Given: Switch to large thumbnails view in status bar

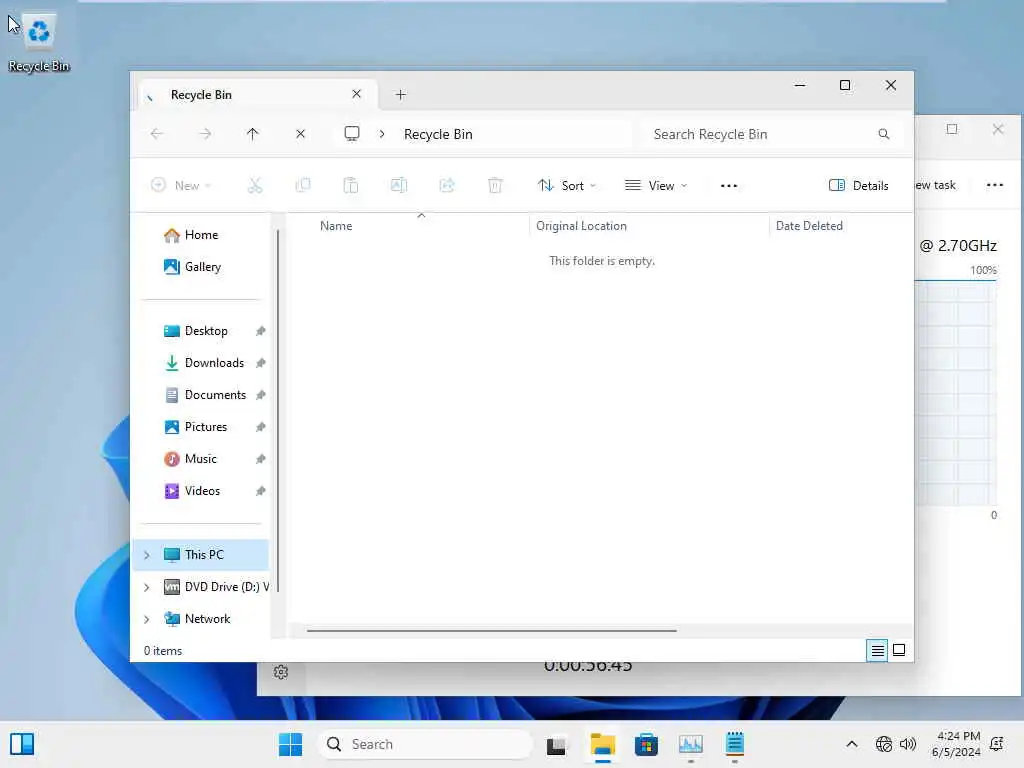Looking at the screenshot, I should [899, 650].
